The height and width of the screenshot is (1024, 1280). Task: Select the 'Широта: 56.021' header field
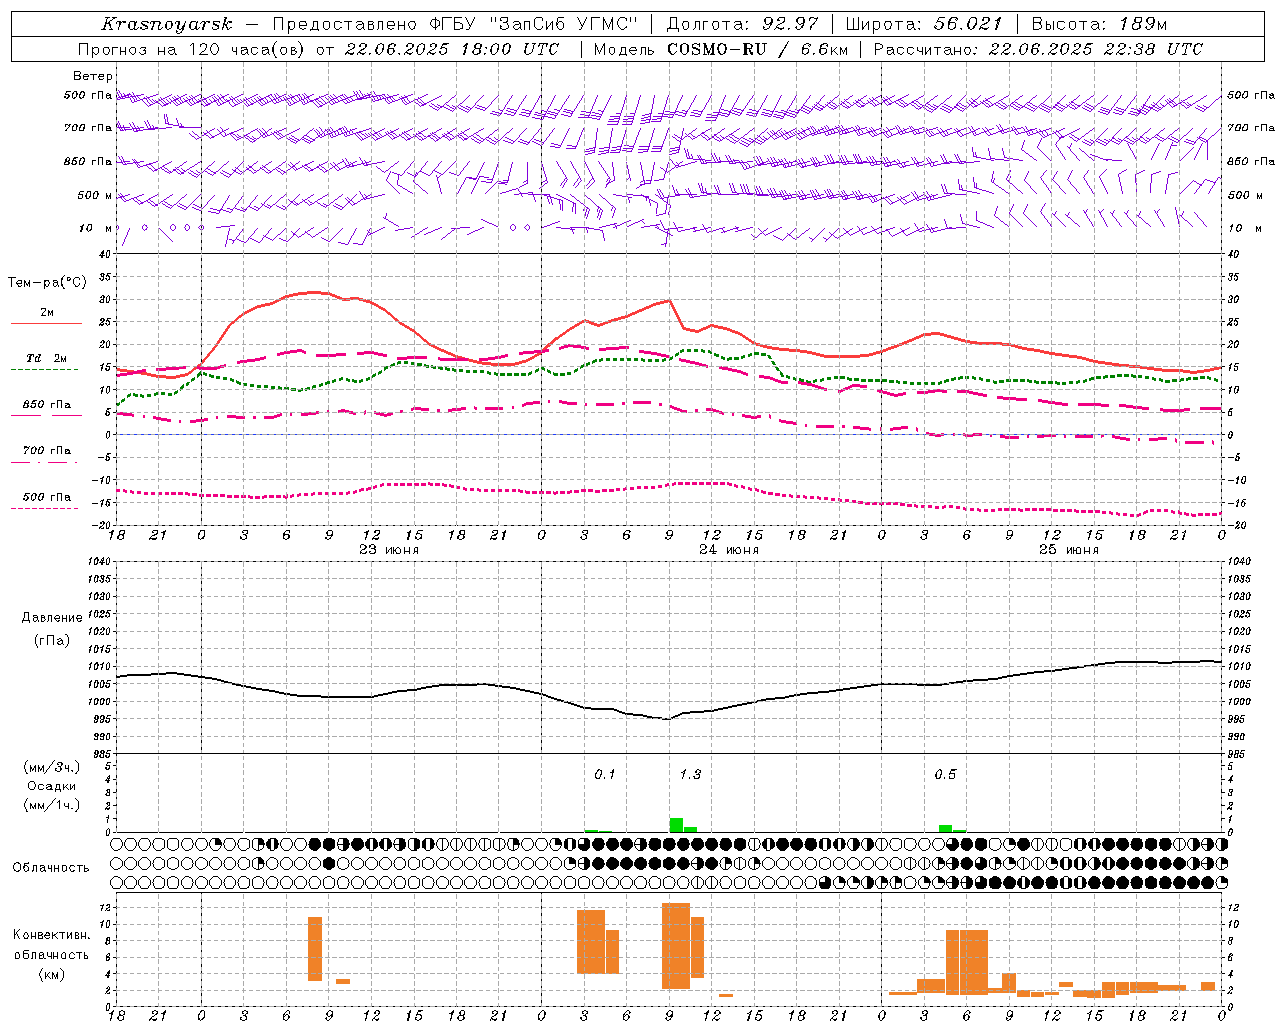[924, 24]
